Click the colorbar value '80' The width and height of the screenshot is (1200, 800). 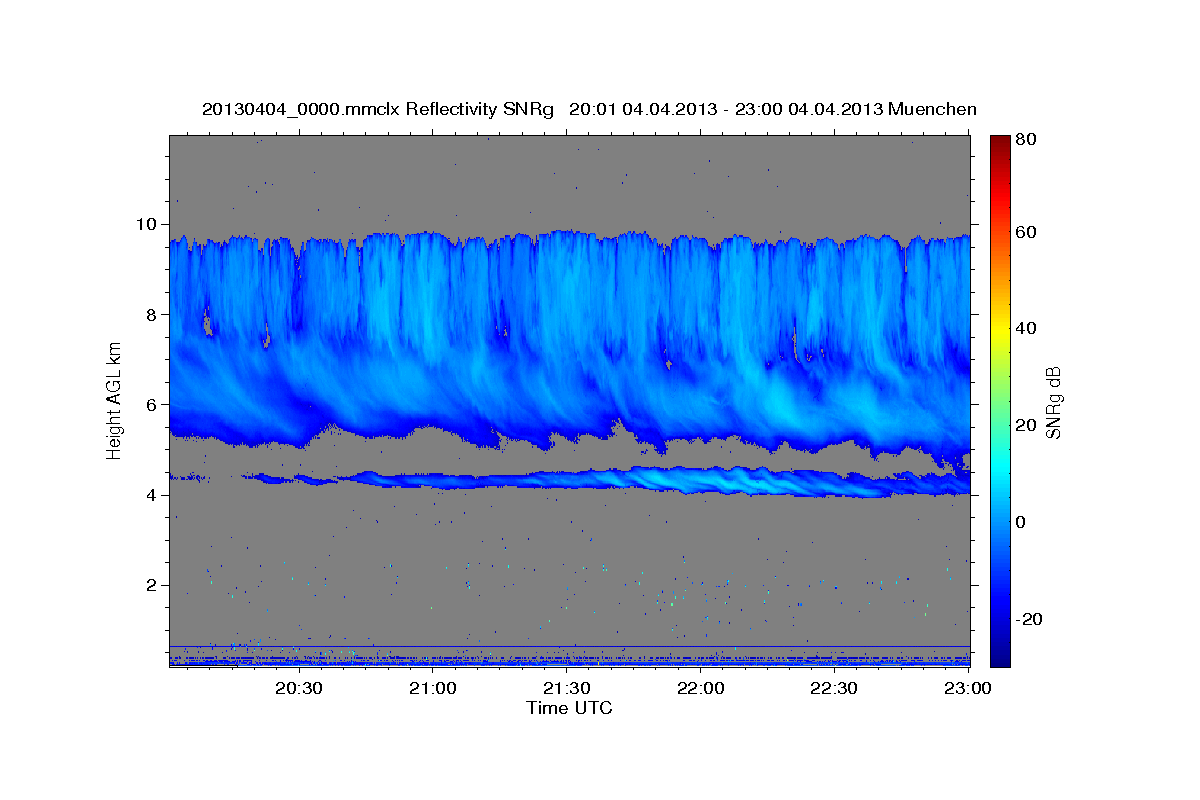(x=1025, y=140)
